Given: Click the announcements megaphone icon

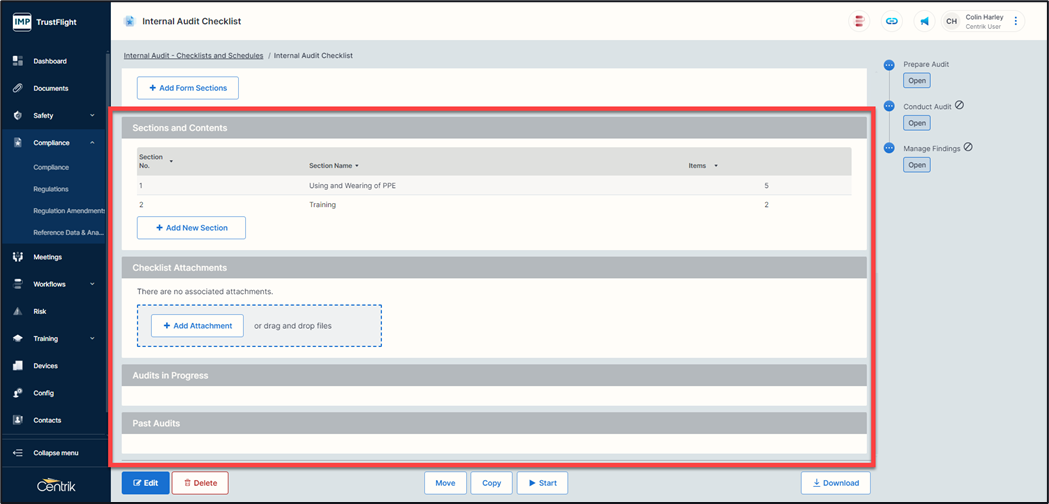Looking at the screenshot, I should click(925, 21).
